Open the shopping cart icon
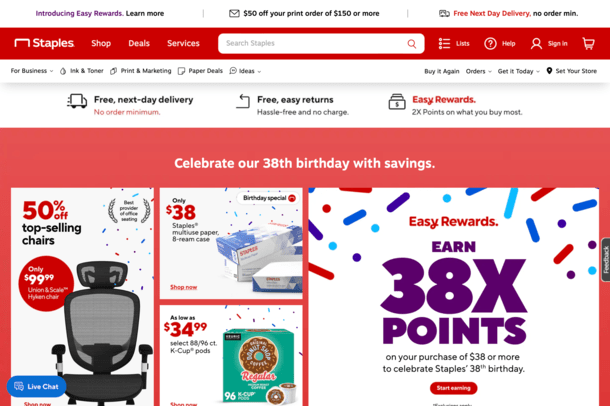 tap(588, 43)
